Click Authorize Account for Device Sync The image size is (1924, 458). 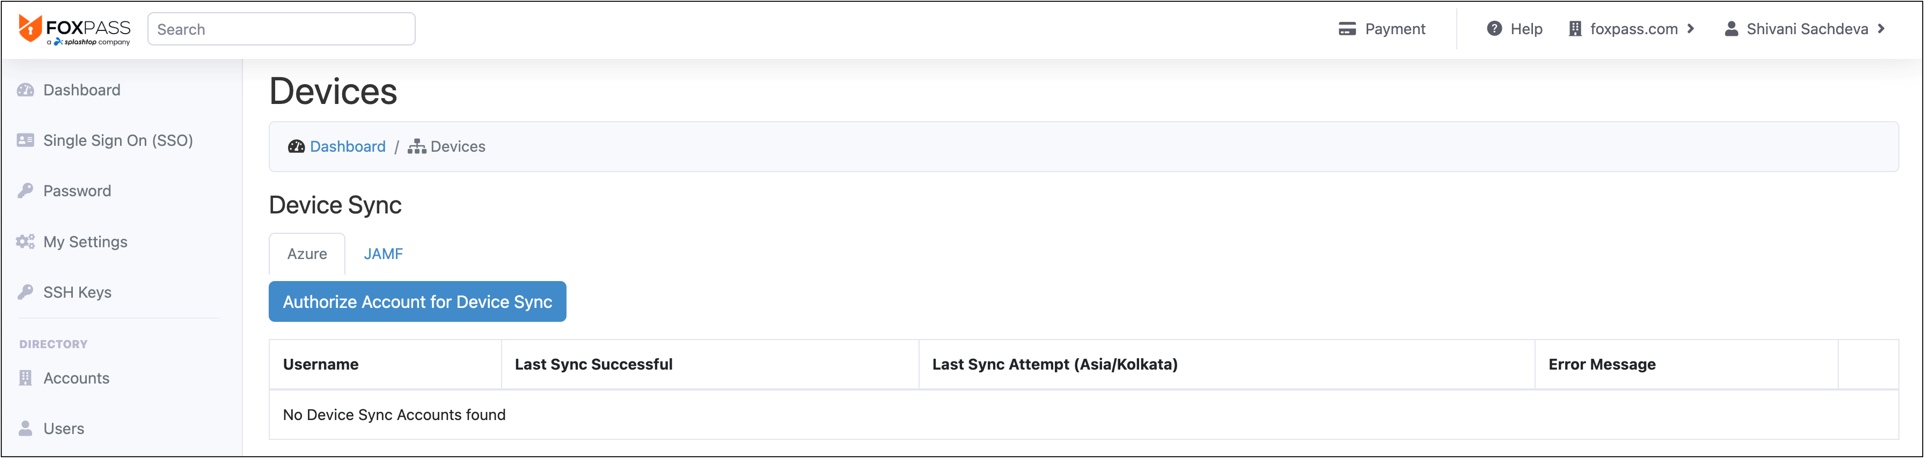(x=417, y=302)
